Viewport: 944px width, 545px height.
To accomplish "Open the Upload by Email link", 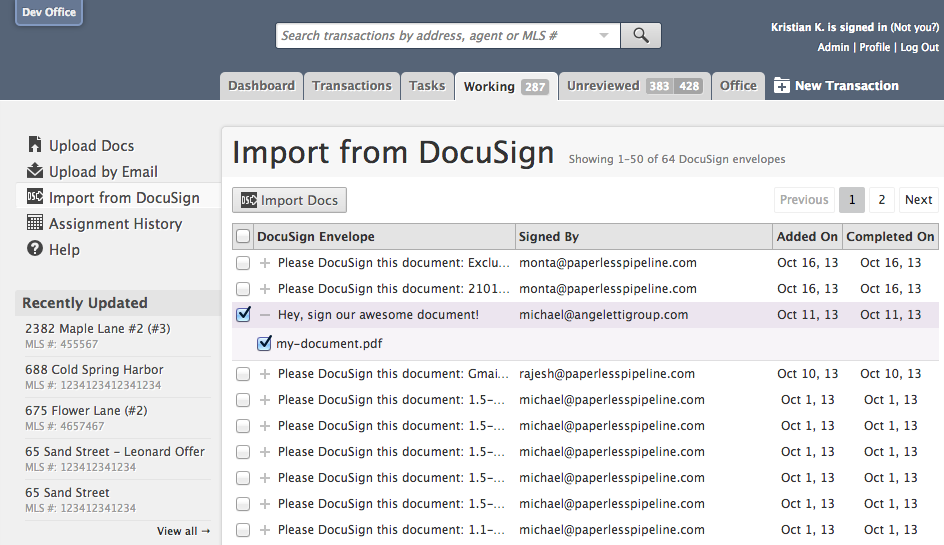I will [103, 172].
